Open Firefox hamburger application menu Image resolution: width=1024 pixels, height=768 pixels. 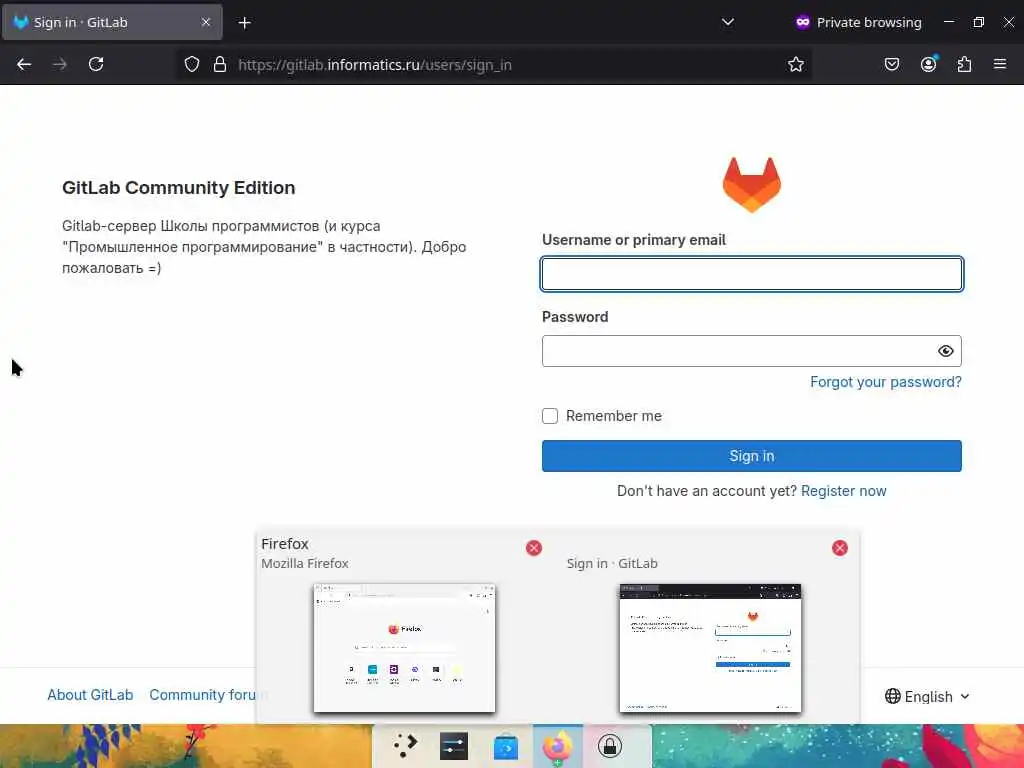click(x=1000, y=64)
